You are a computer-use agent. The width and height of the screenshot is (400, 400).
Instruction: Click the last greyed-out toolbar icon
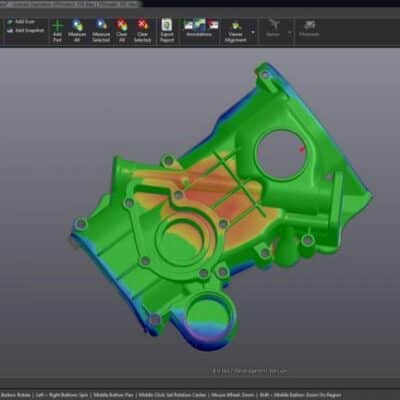tap(309, 25)
